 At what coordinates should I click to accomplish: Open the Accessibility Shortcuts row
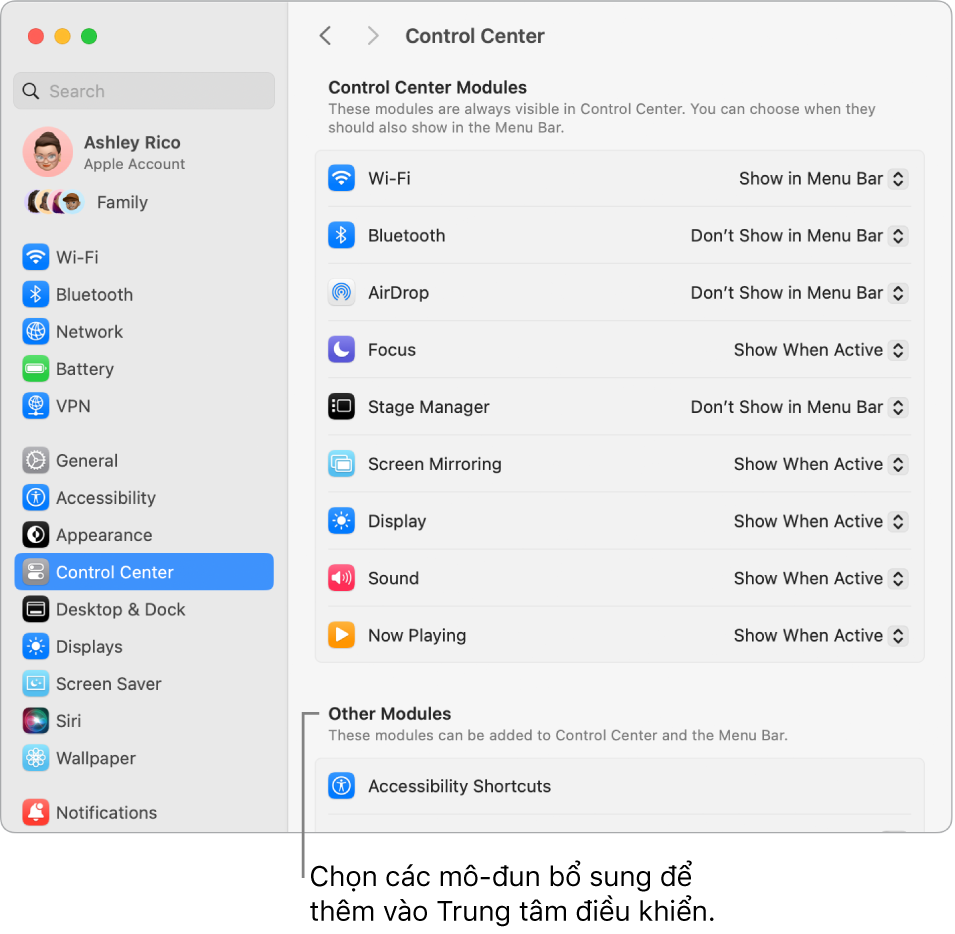(x=619, y=786)
